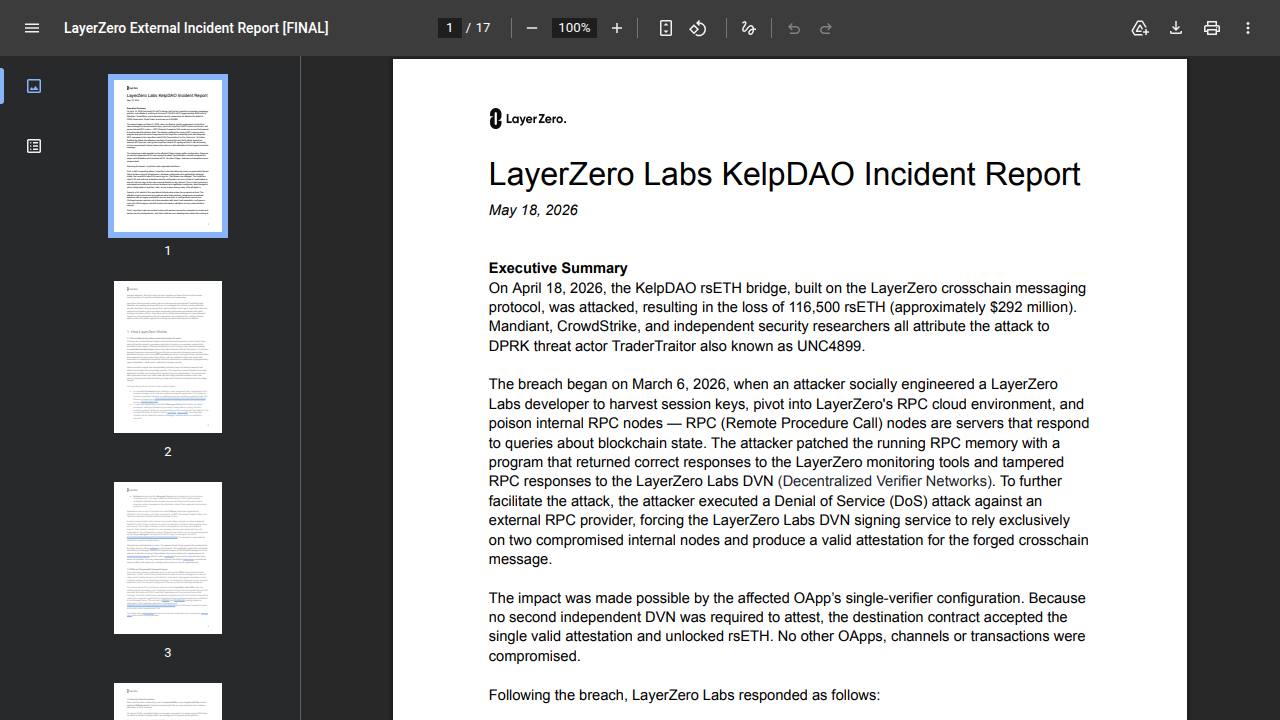Open the hamburger sidebar menu
Viewport: 1280px width, 720px height.
point(32,28)
